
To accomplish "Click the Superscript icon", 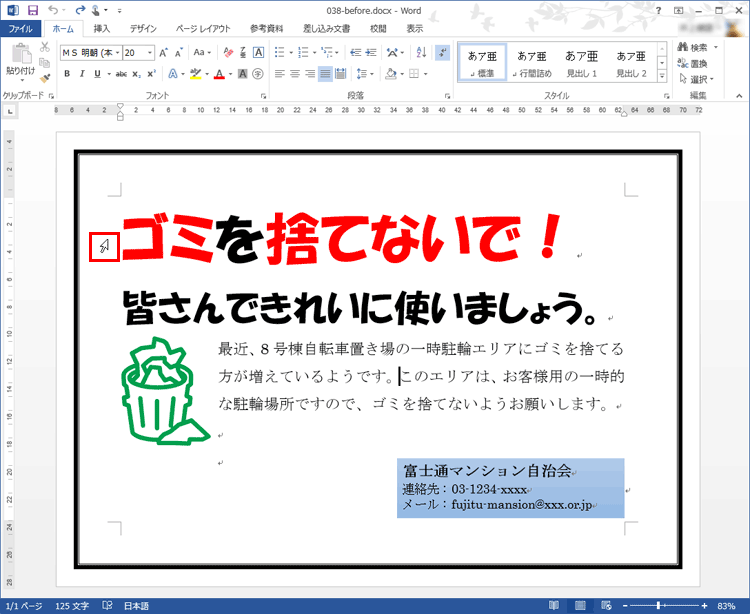I will coord(152,74).
